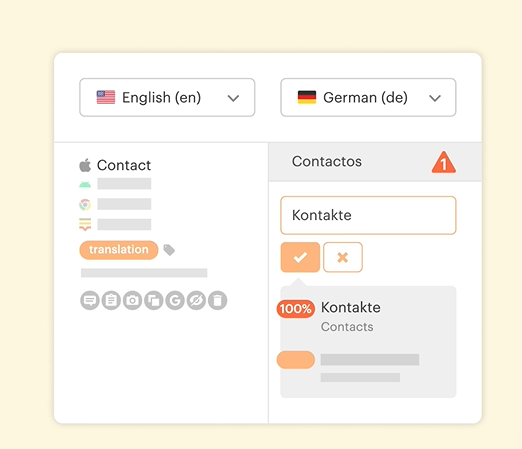The image size is (522, 449).
Task: Open the German (de) language dropdown
Action: click(368, 97)
